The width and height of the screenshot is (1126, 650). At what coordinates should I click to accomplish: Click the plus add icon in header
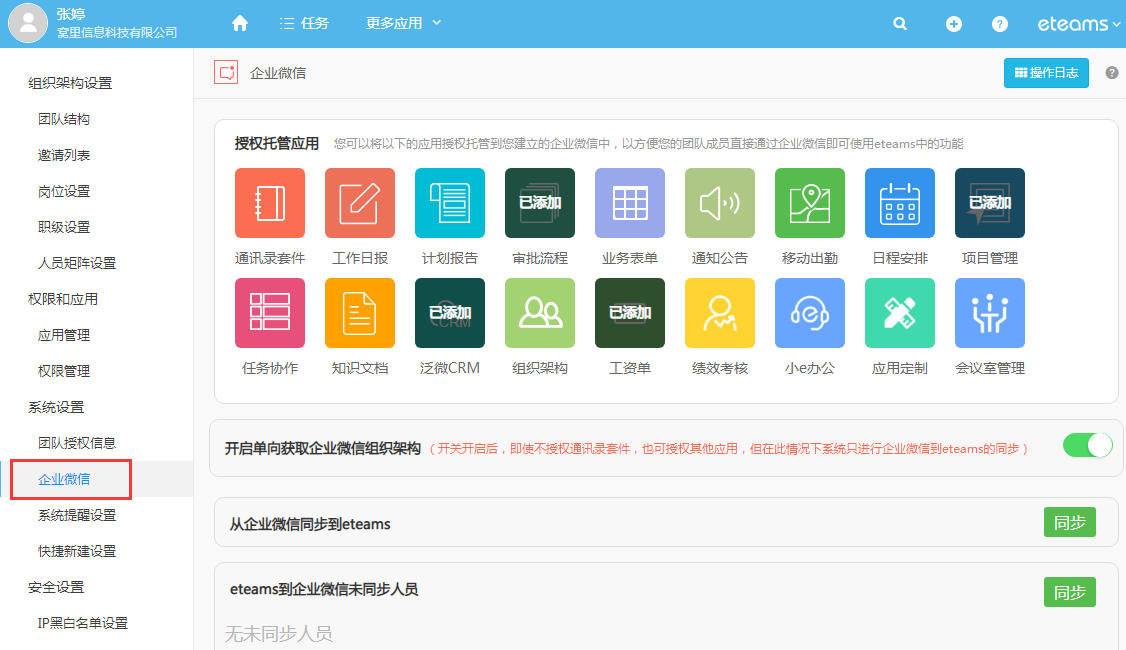[x=954, y=24]
